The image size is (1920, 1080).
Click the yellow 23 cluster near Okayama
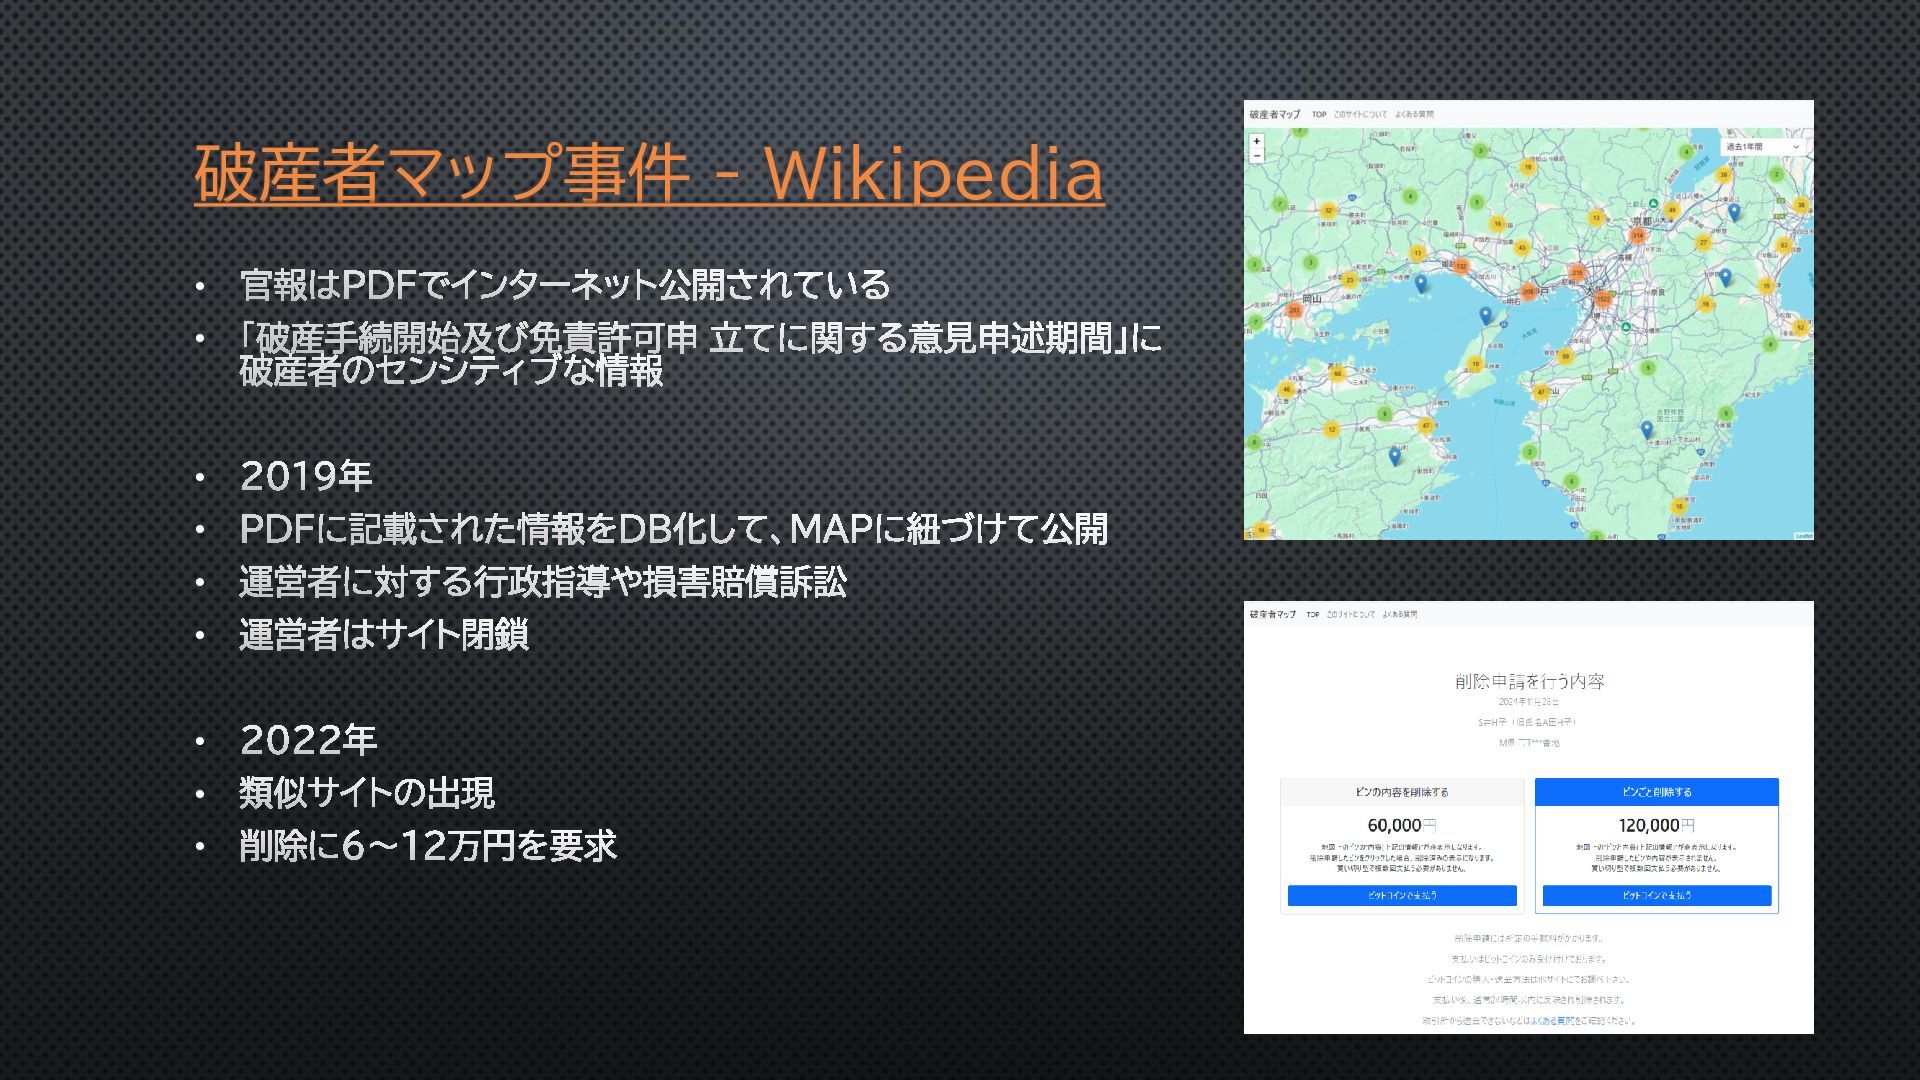click(1350, 280)
